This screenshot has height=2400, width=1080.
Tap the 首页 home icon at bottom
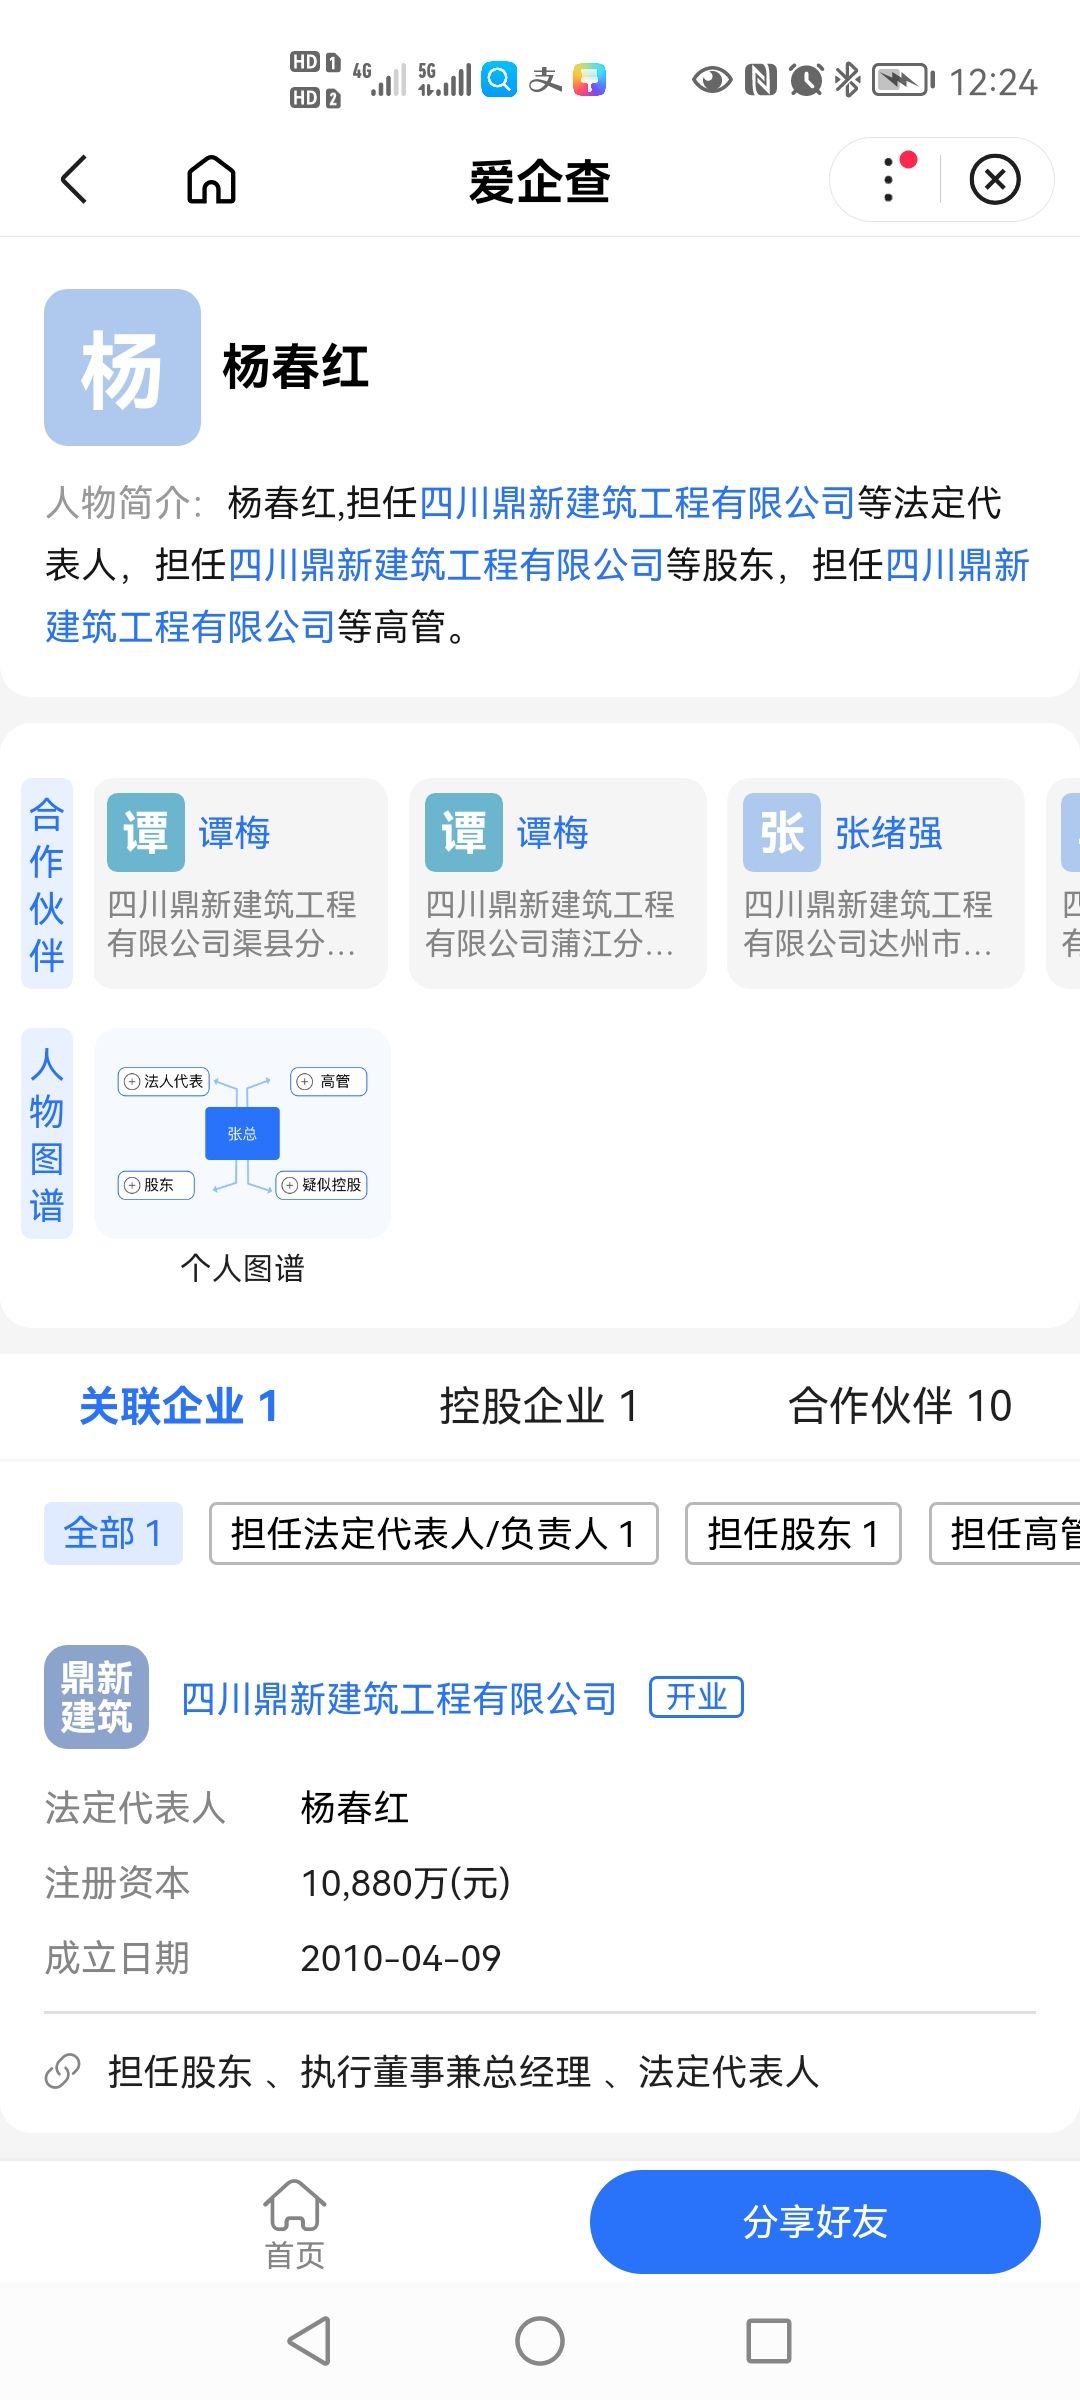point(294,2224)
